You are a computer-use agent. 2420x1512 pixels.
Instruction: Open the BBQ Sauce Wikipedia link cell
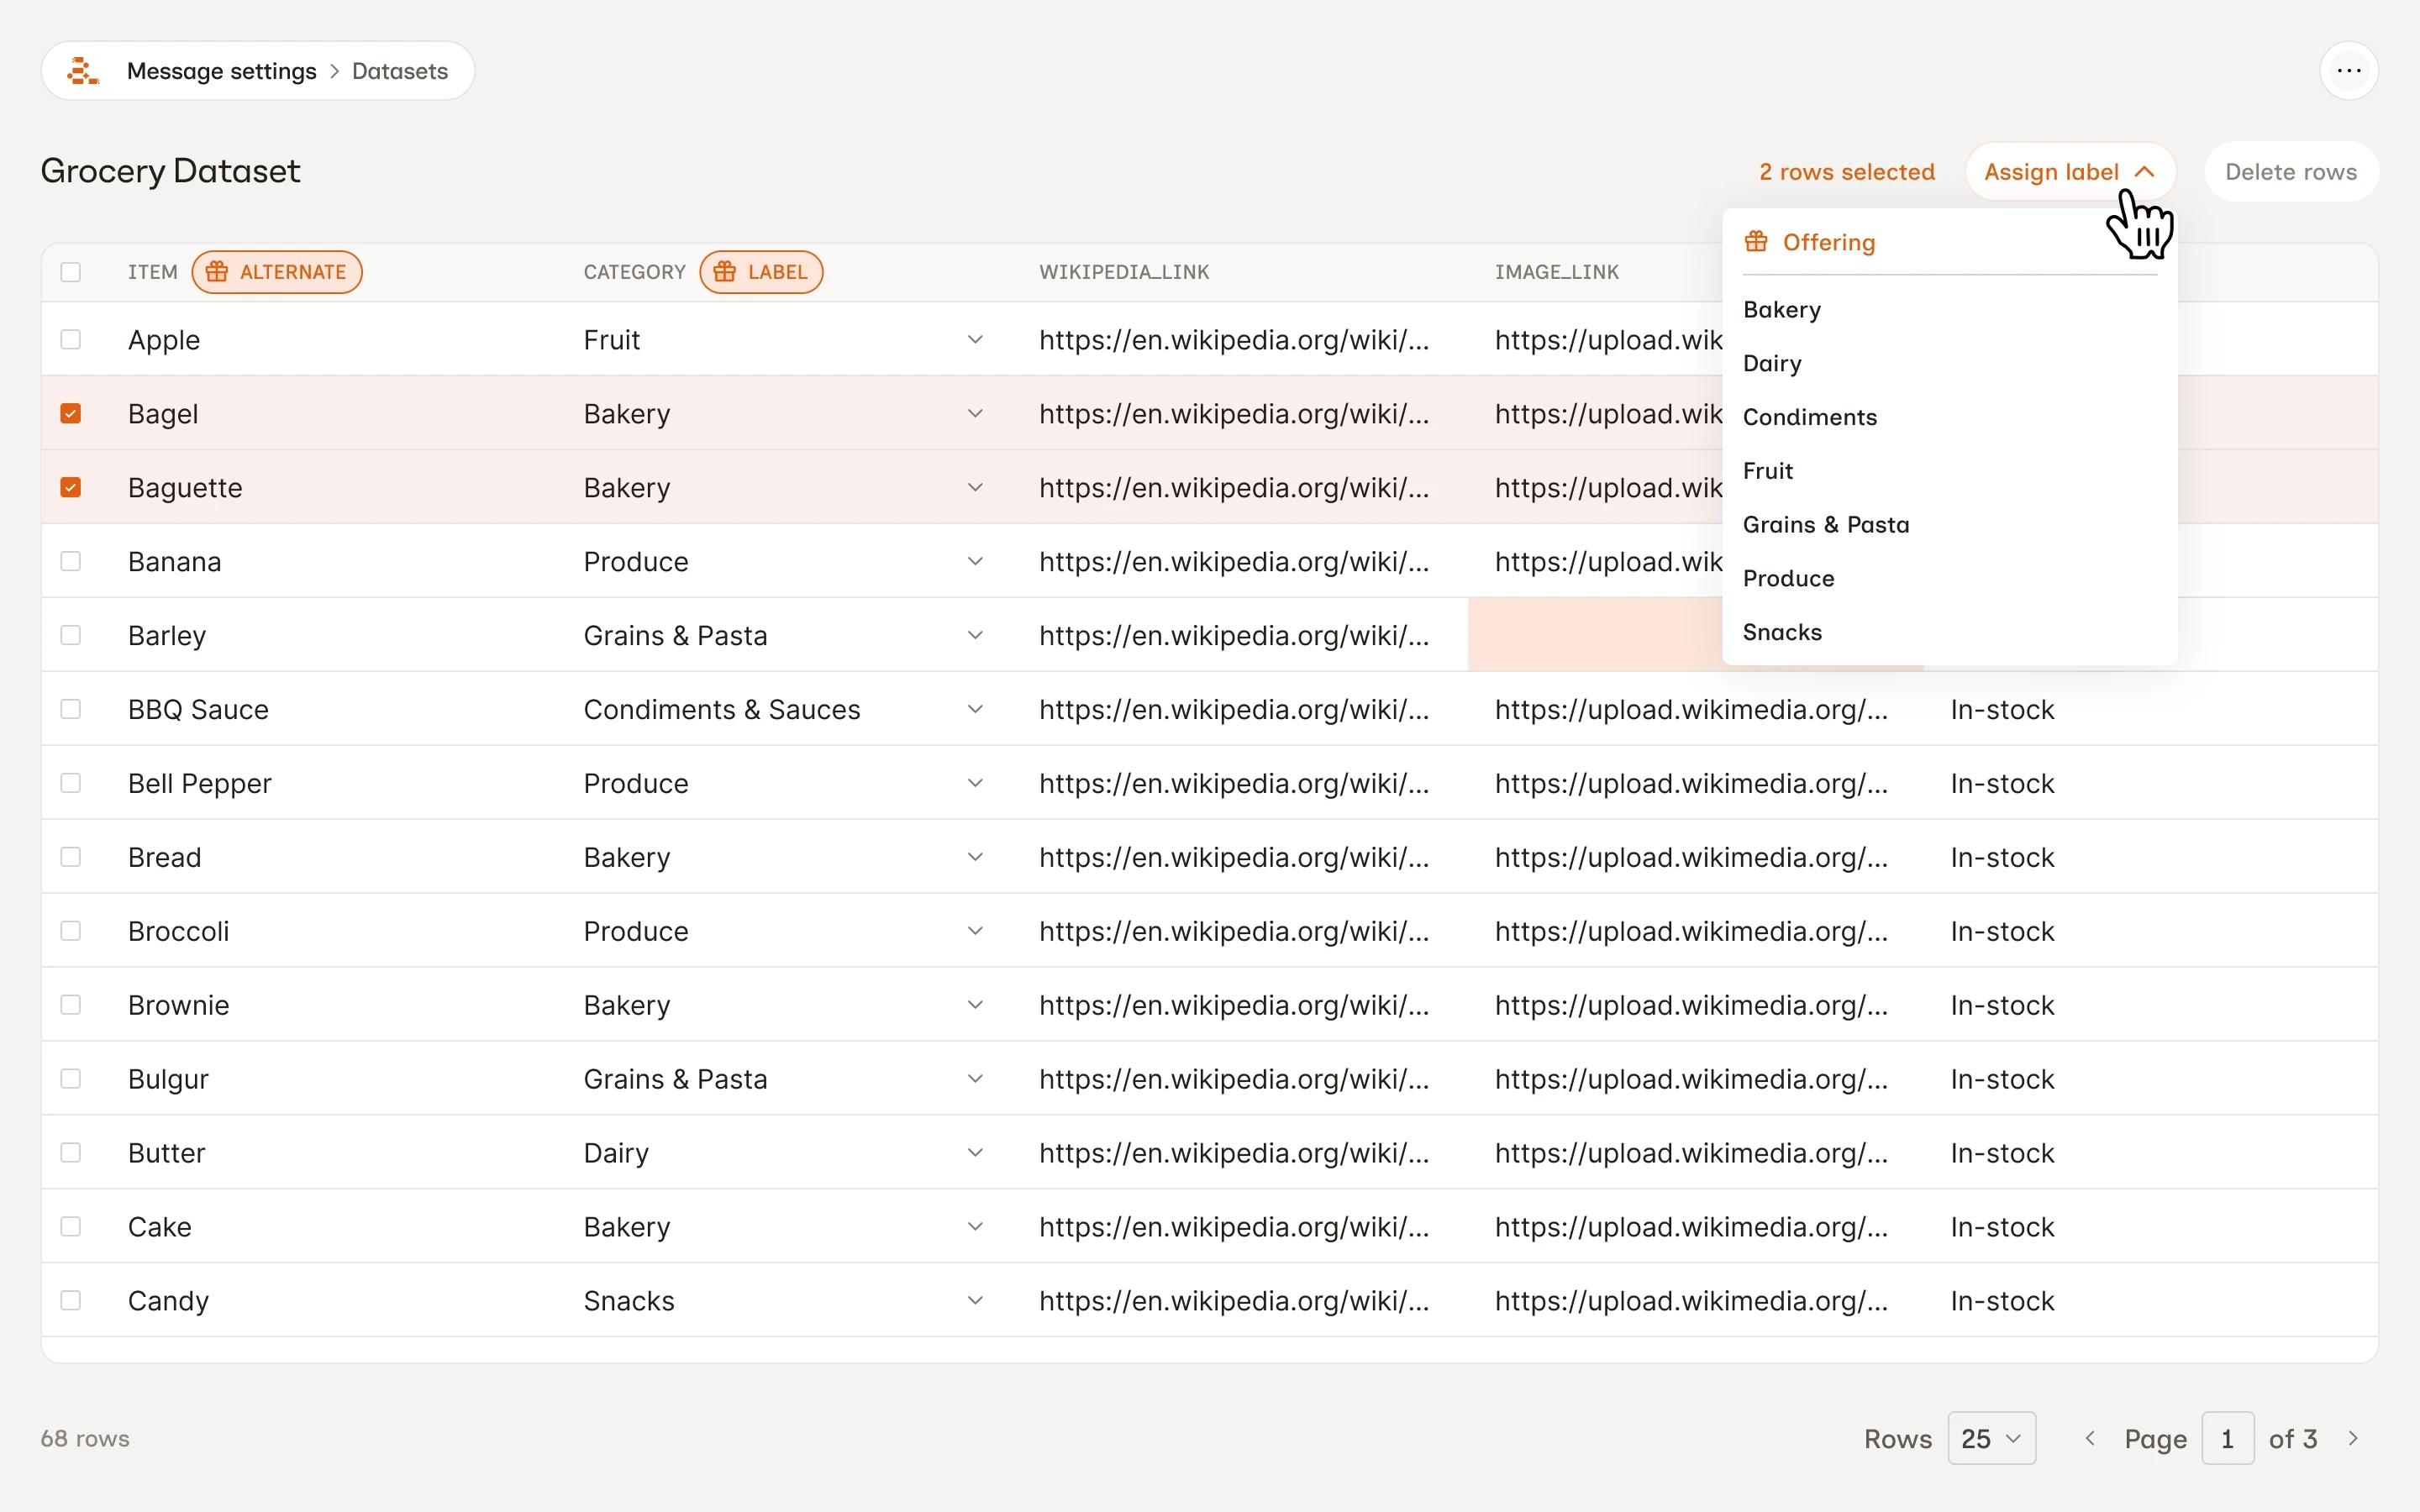pos(1233,710)
